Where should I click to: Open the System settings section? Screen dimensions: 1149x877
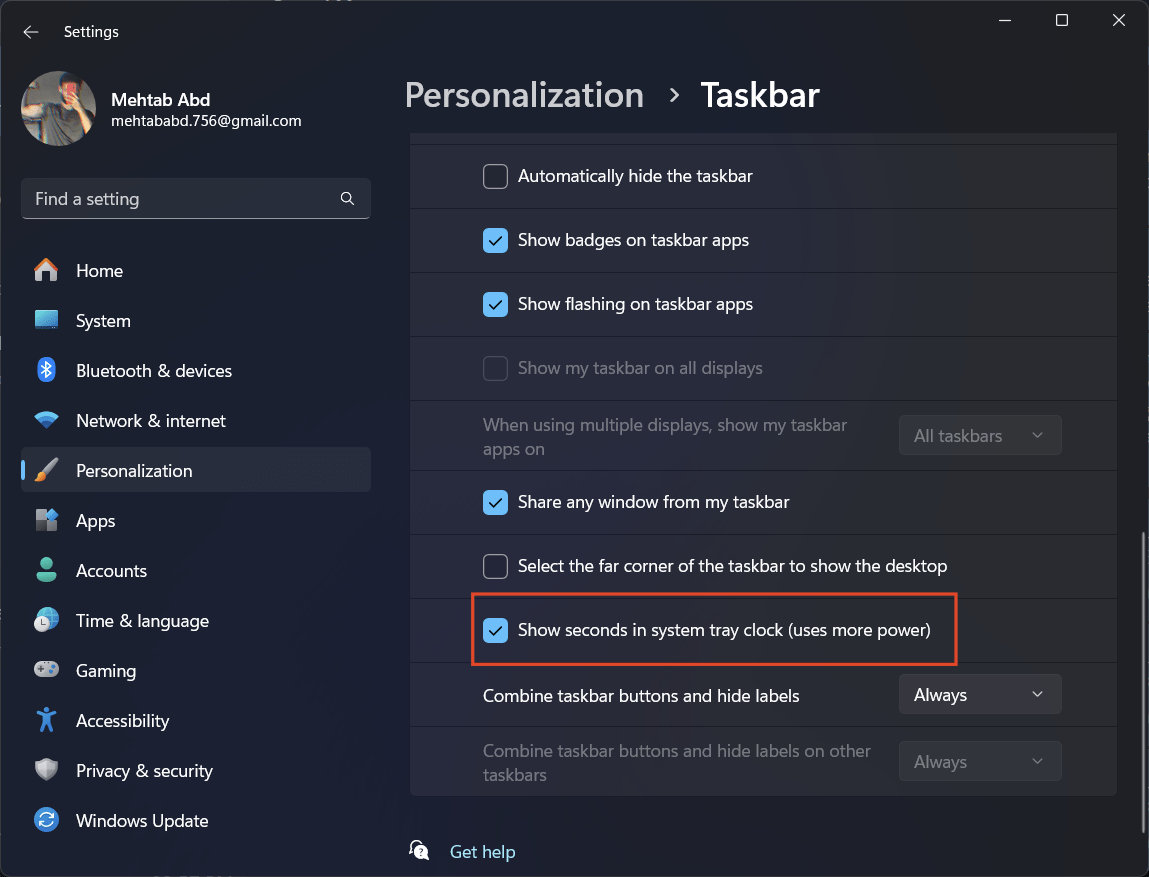[103, 321]
